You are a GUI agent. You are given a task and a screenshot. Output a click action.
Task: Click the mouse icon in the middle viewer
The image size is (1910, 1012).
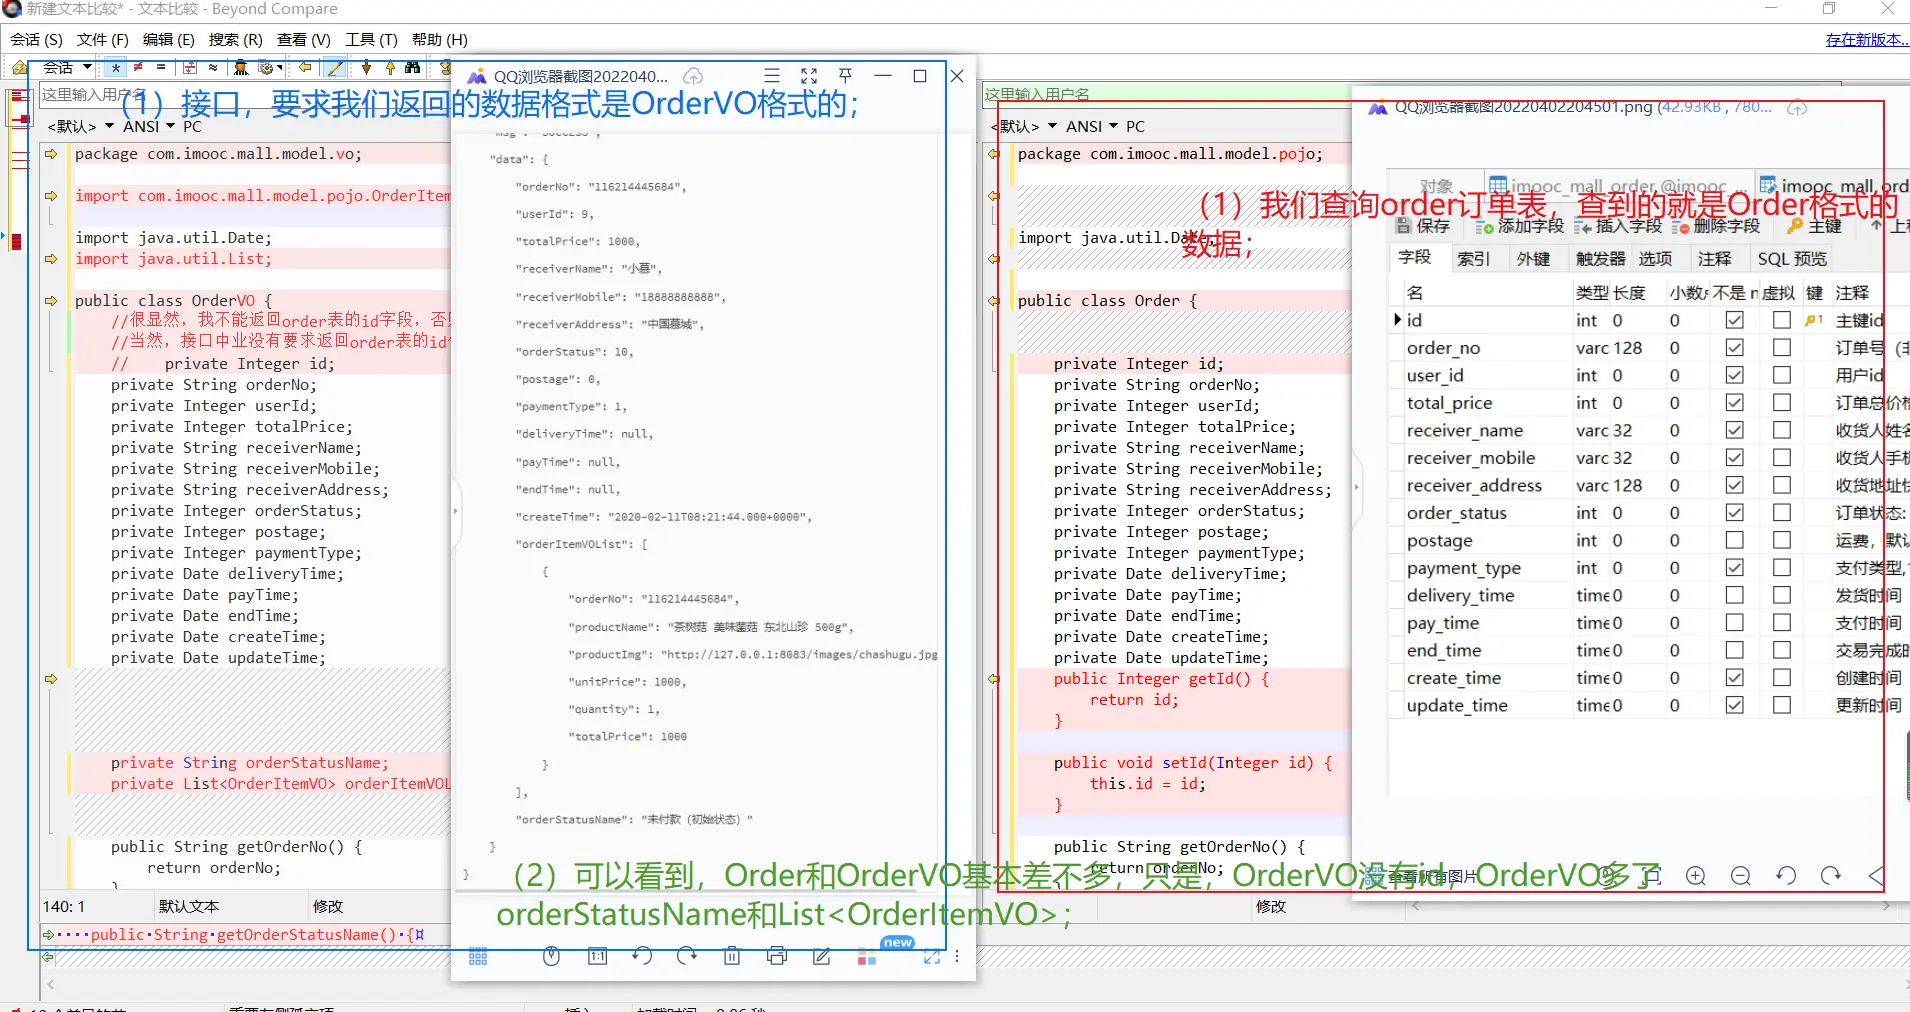(x=551, y=956)
